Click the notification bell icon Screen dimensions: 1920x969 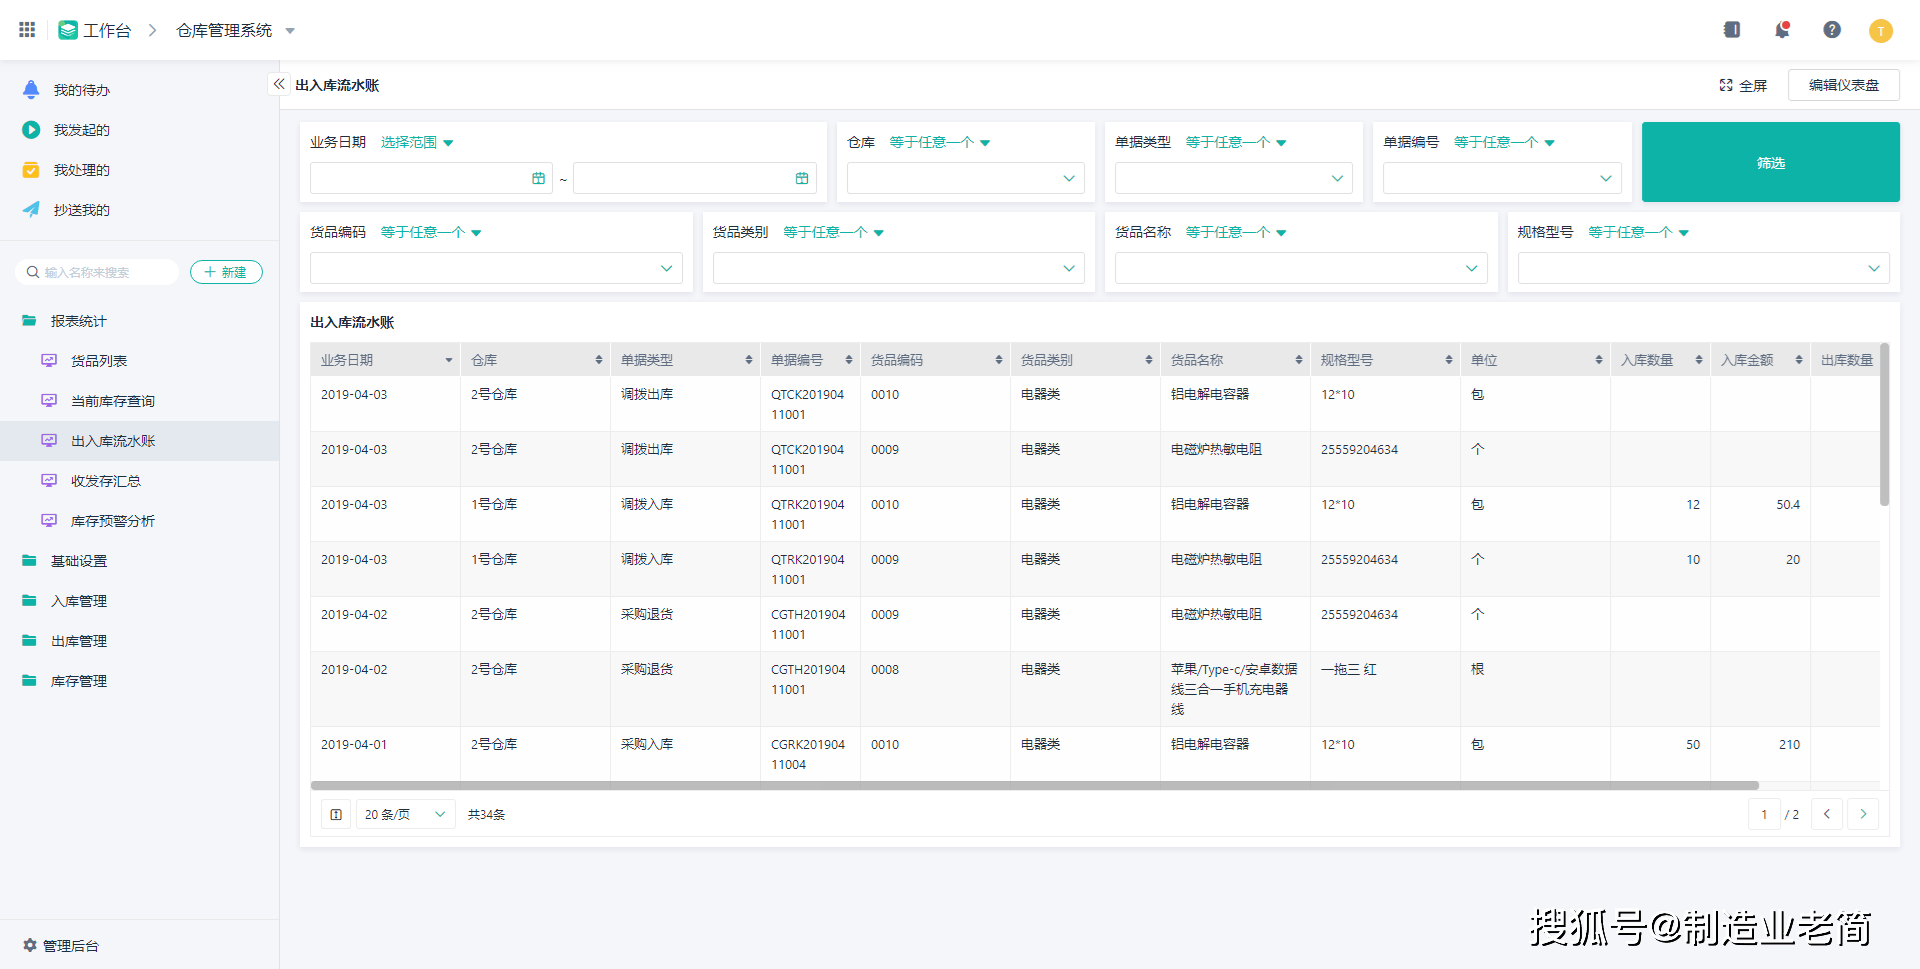pos(1782,30)
